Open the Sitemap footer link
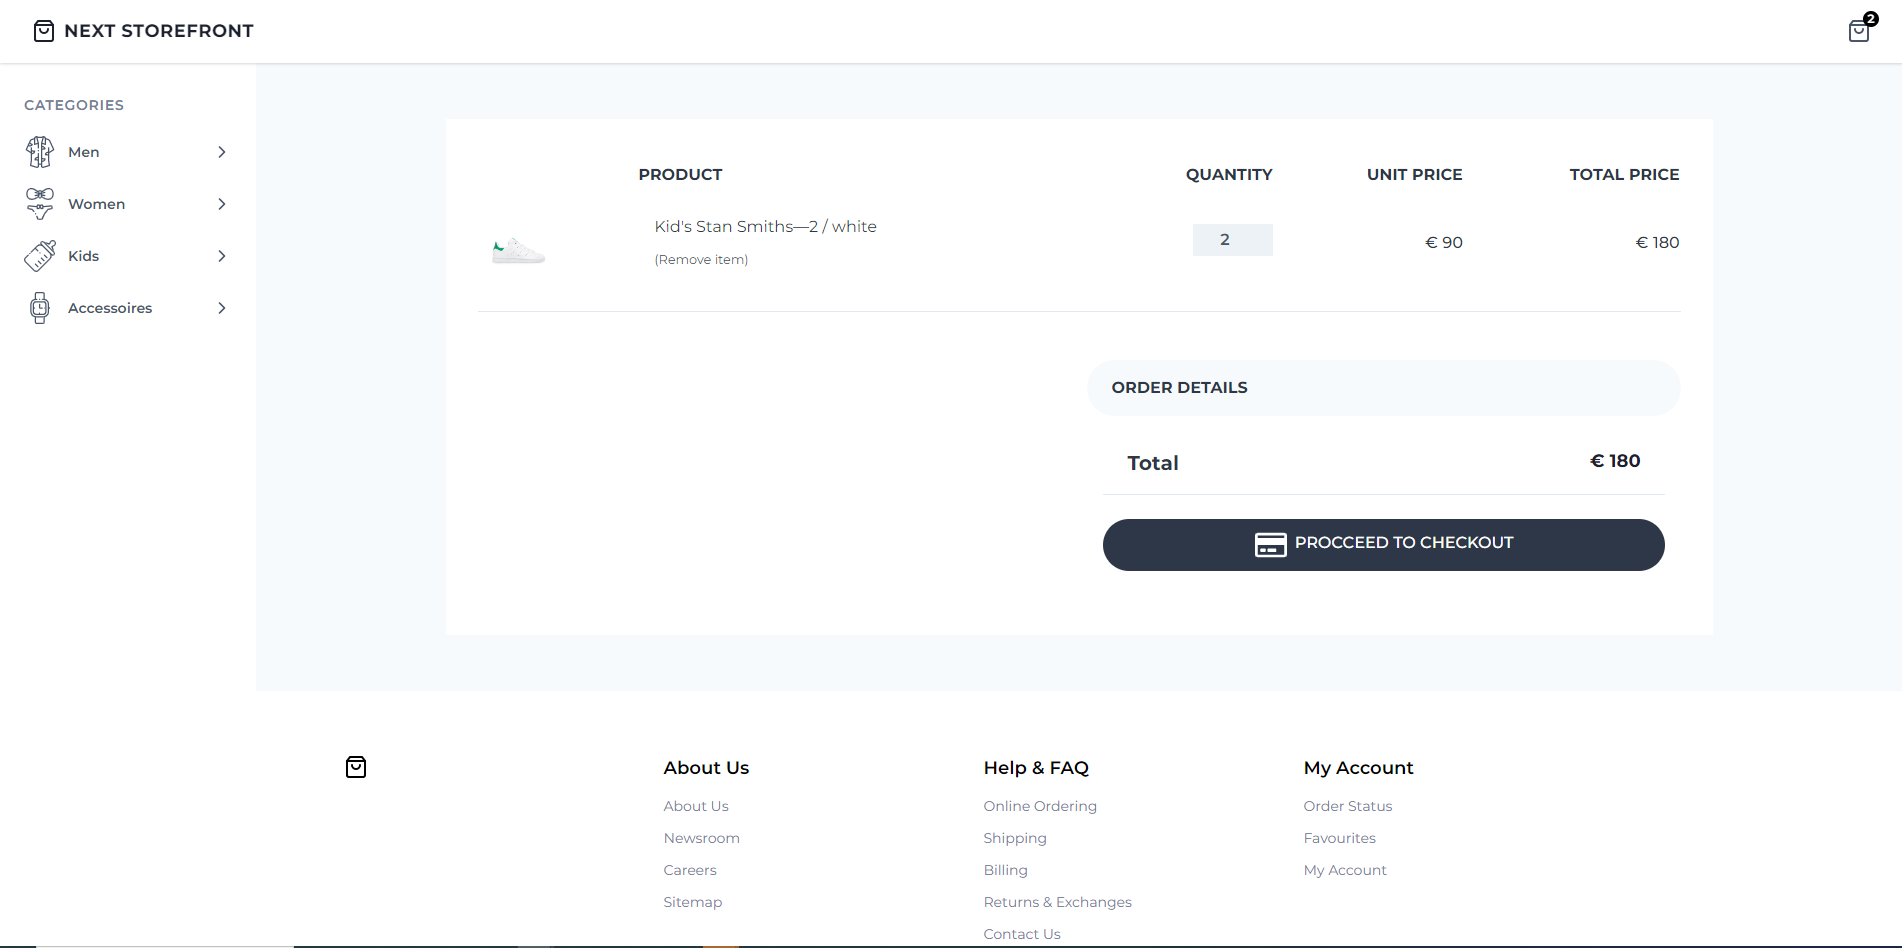The image size is (1902, 948). click(x=693, y=902)
